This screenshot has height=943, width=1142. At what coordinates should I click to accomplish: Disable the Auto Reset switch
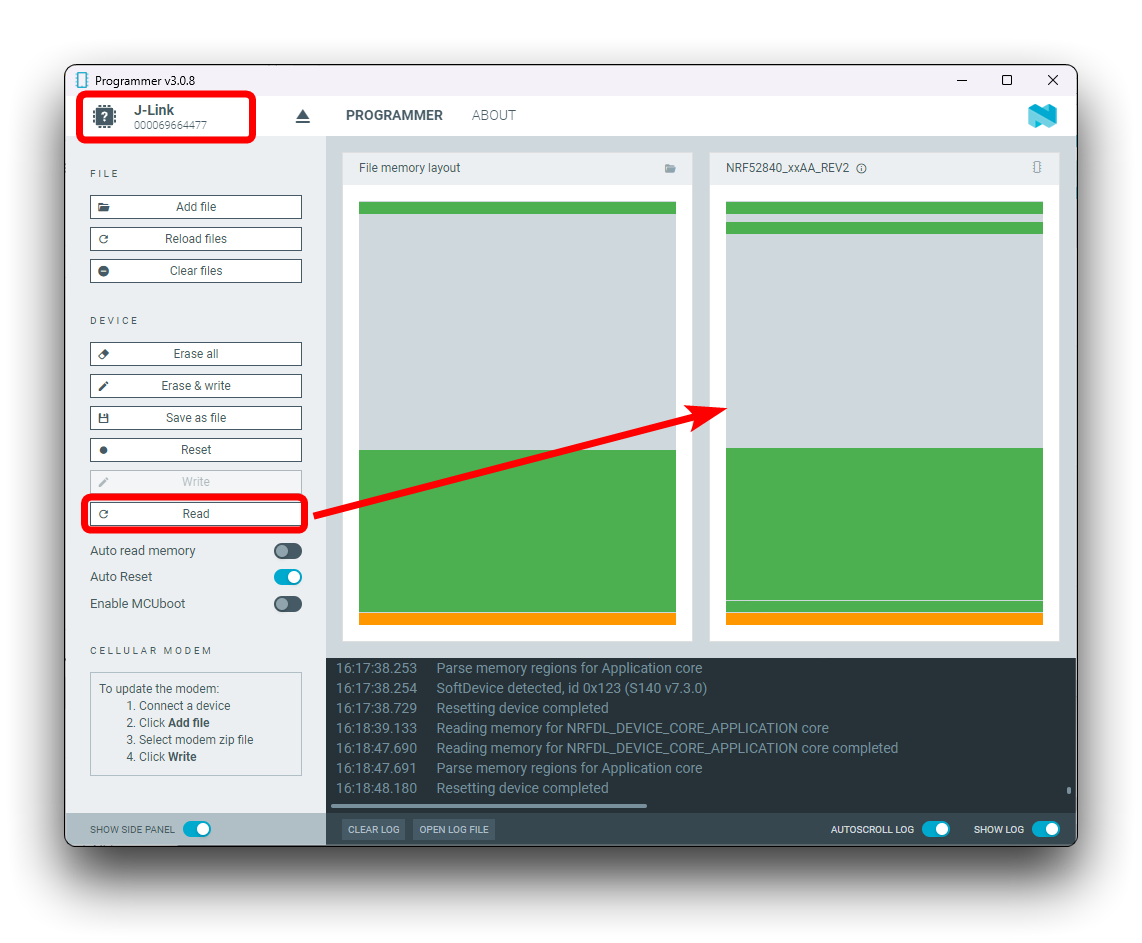click(288, 577)
